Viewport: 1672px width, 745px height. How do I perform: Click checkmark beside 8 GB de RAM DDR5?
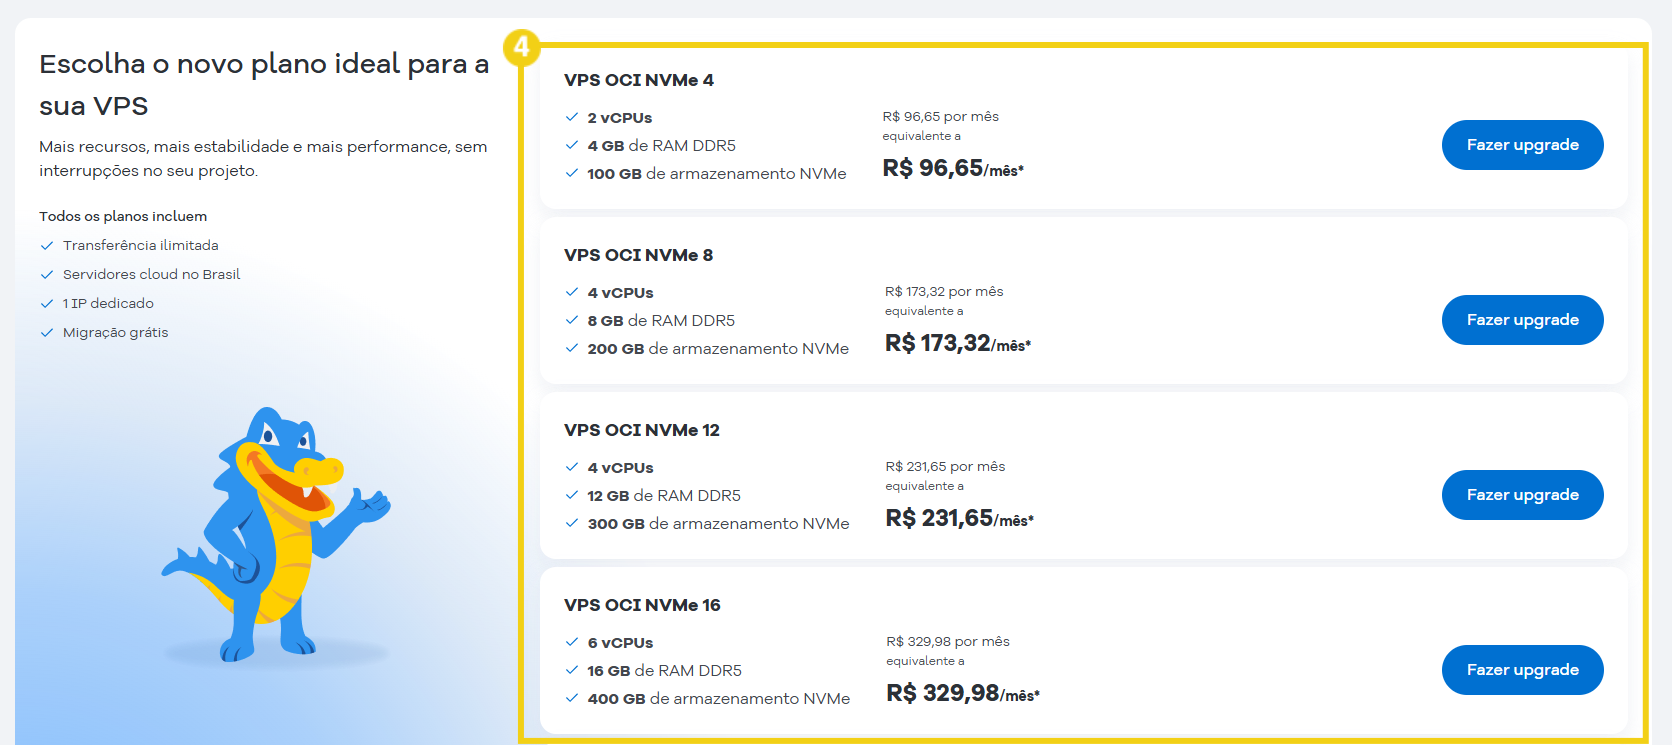click(572, 320)
